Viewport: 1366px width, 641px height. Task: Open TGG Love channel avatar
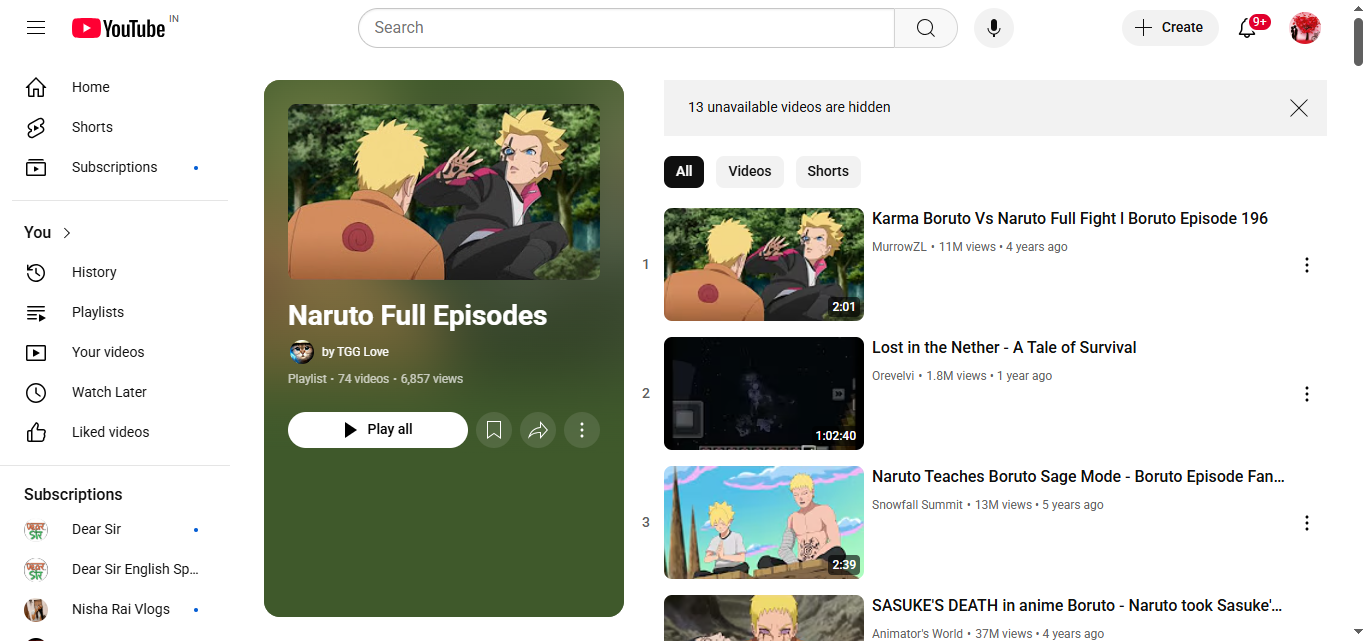pyautogui.click(x=301, y=352)
